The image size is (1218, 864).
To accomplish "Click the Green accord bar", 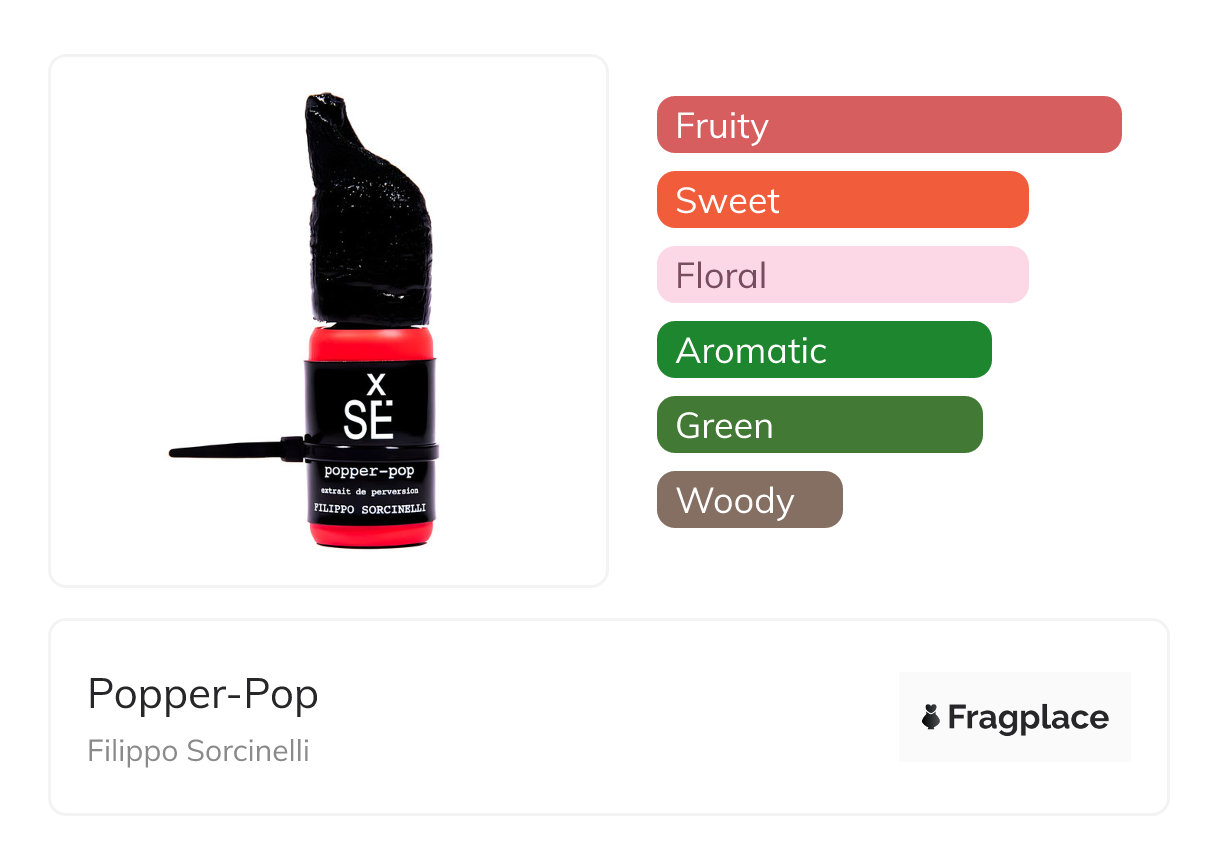I will click(820, 425).
